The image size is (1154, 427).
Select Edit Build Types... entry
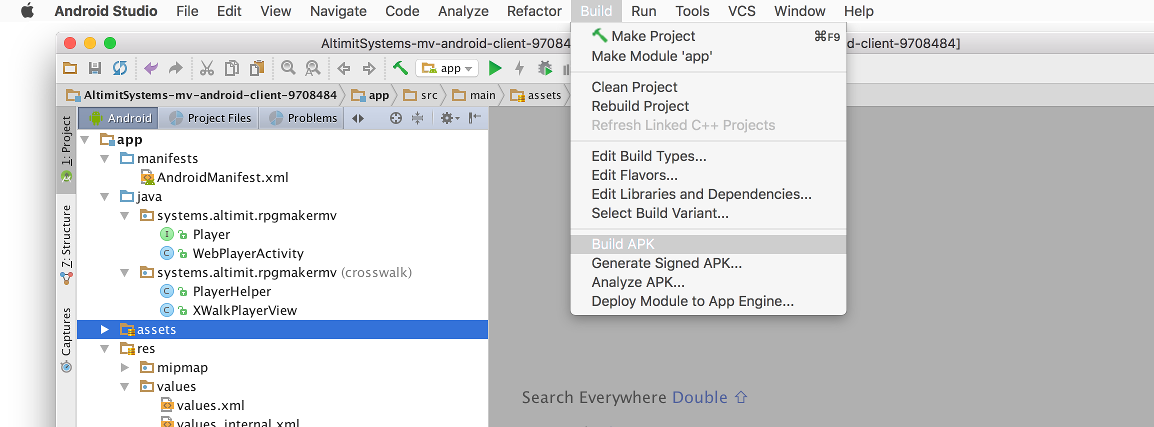click(x=708, y=156)
